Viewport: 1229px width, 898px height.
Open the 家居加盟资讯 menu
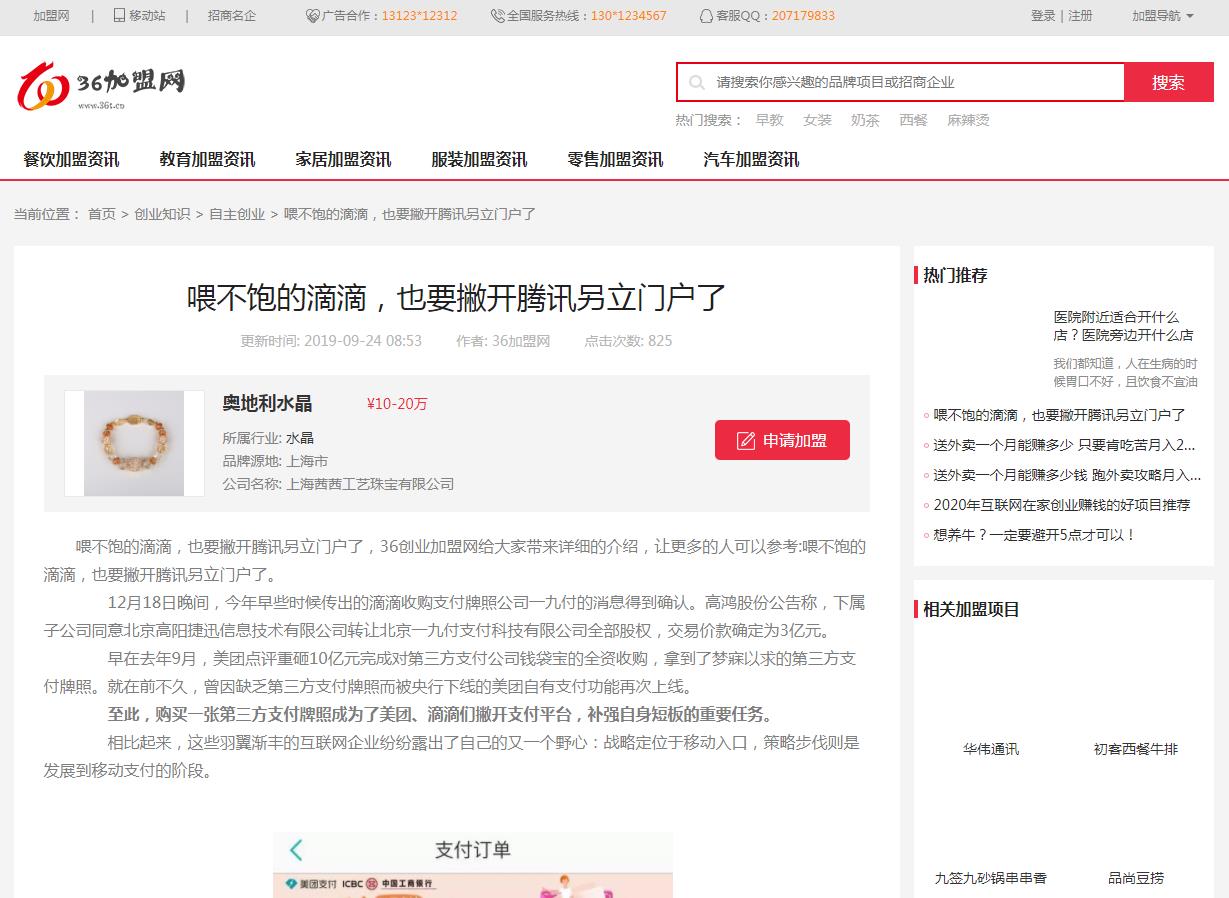click(343, 159)
